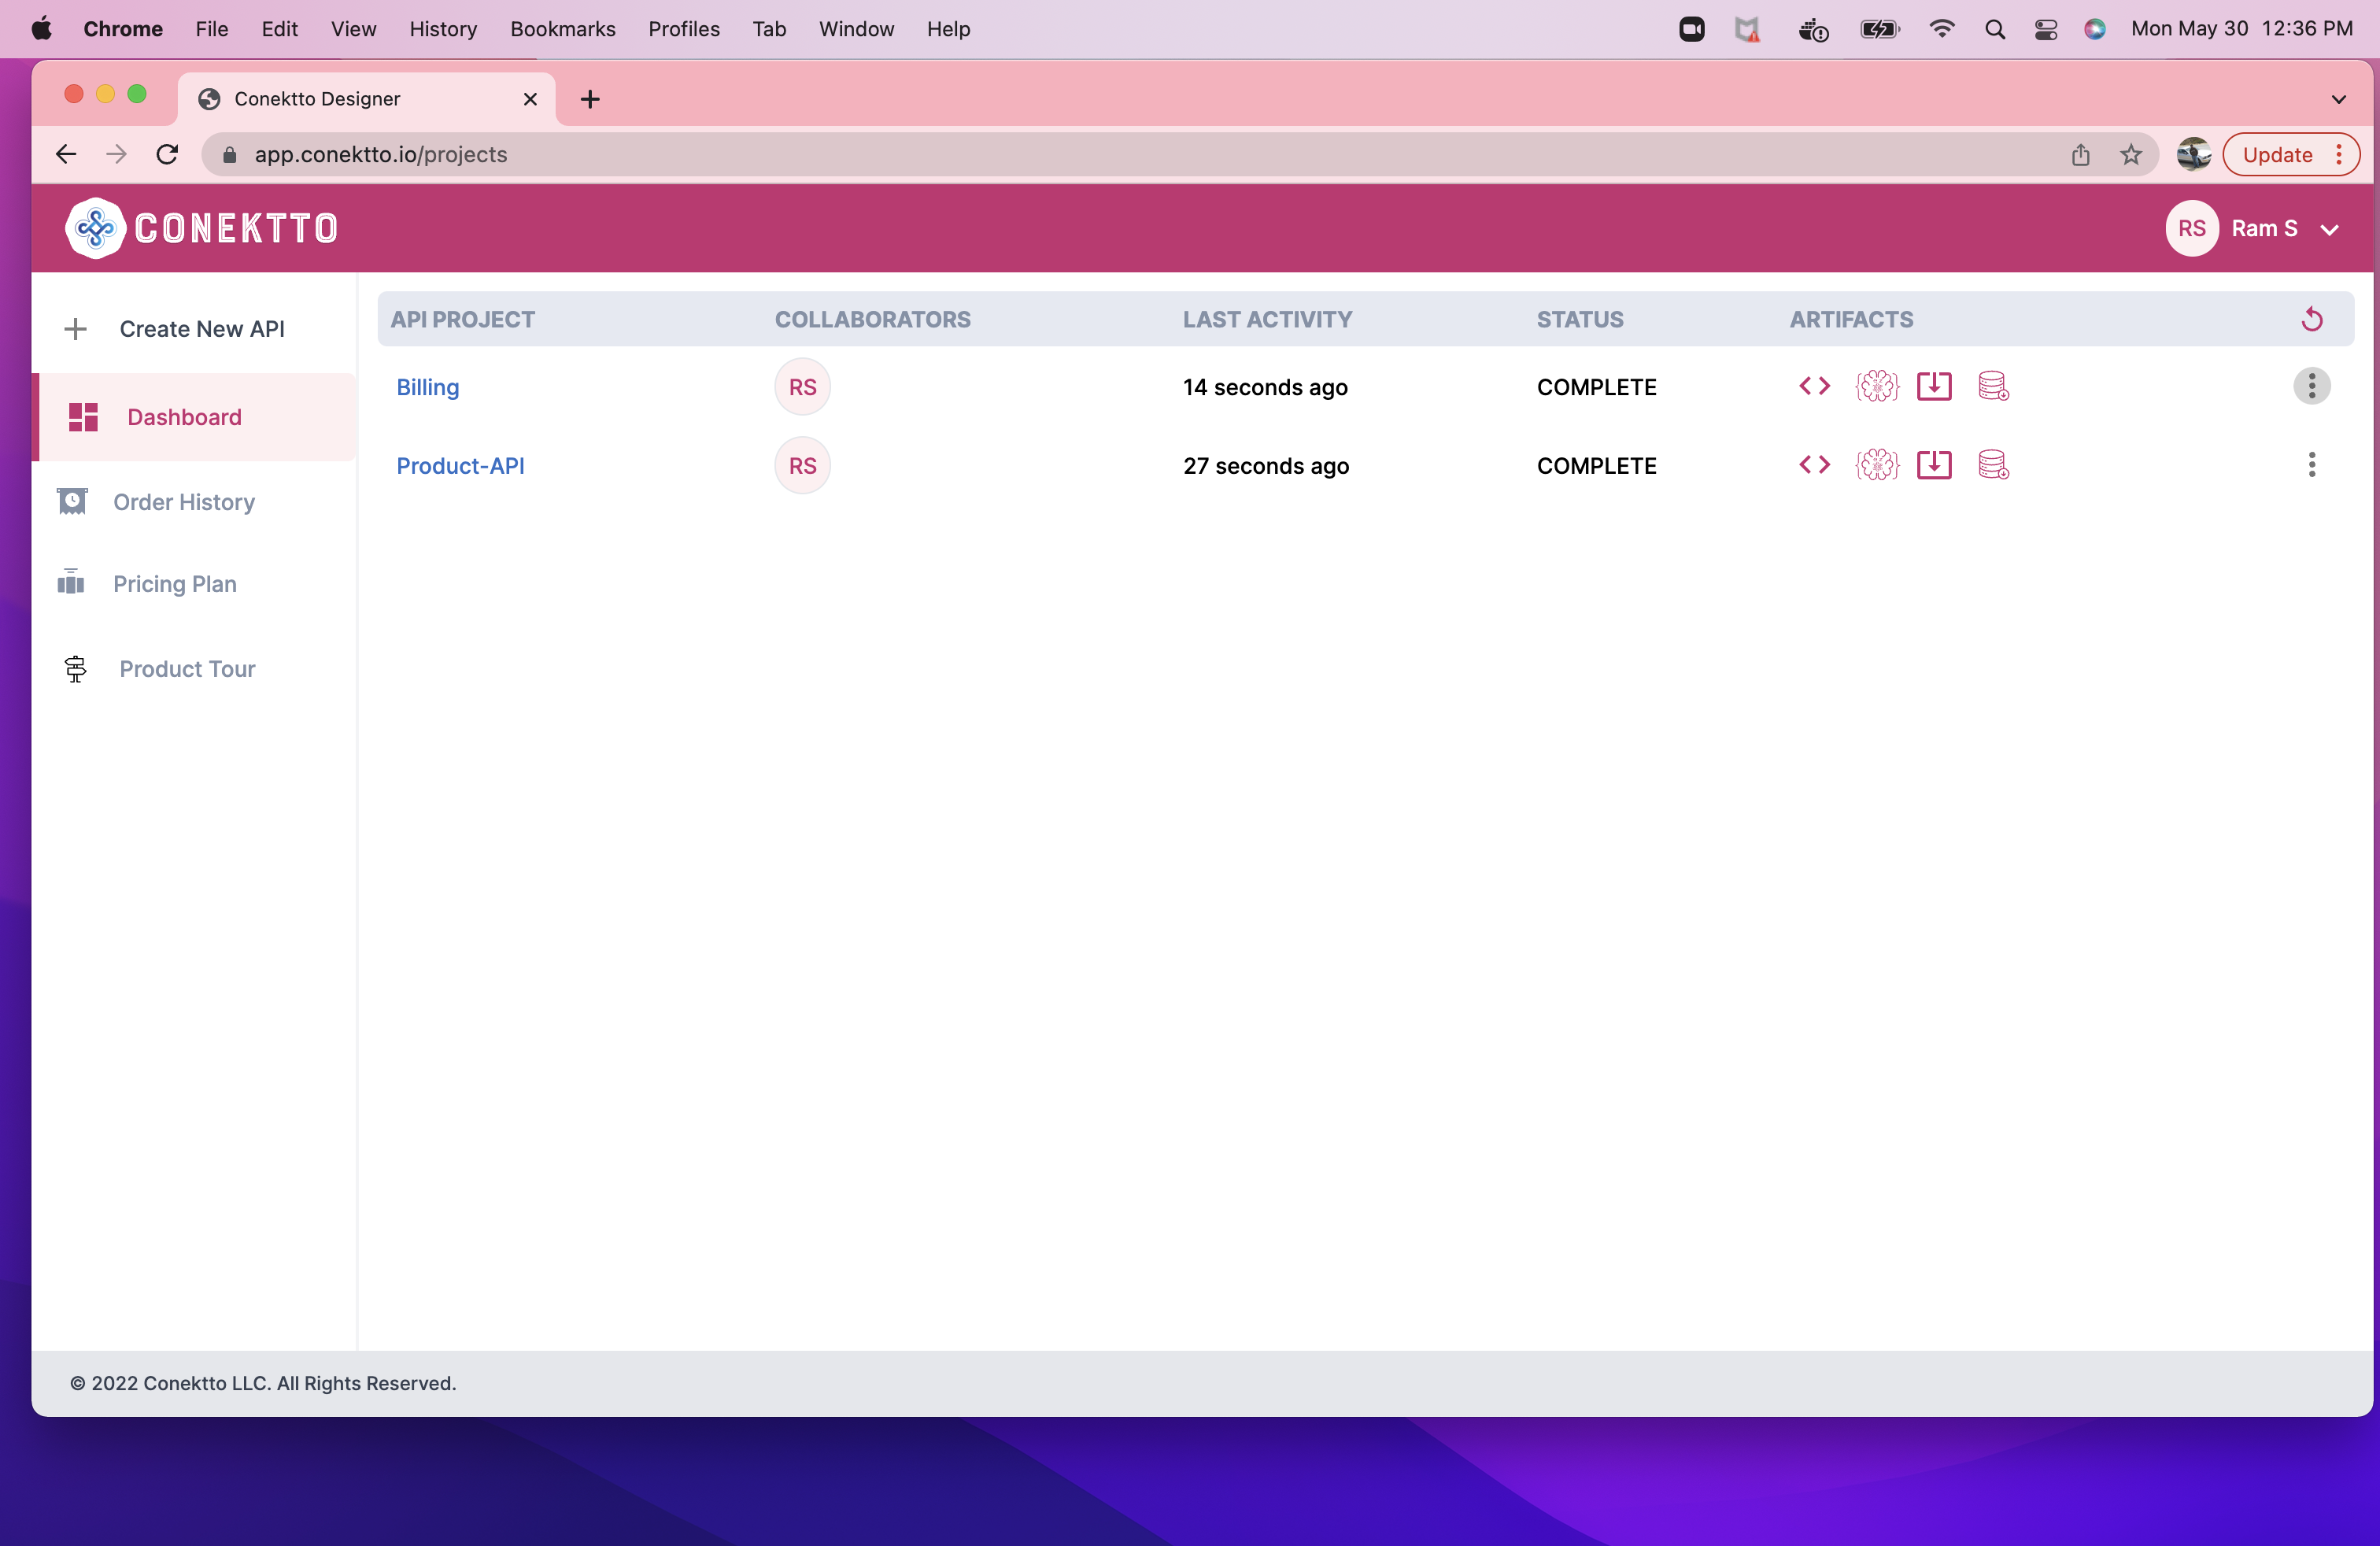Screen dimensions: 2380x1546
Task: Open Billing row three-dot options menu
Action: (2311, 386)
